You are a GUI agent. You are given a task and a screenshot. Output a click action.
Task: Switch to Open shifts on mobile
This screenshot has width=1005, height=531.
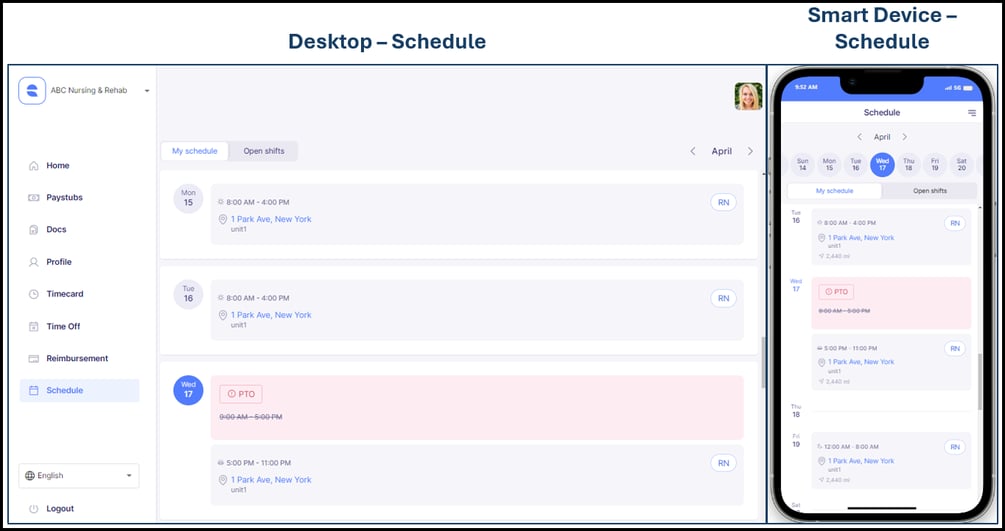[929, 191]
